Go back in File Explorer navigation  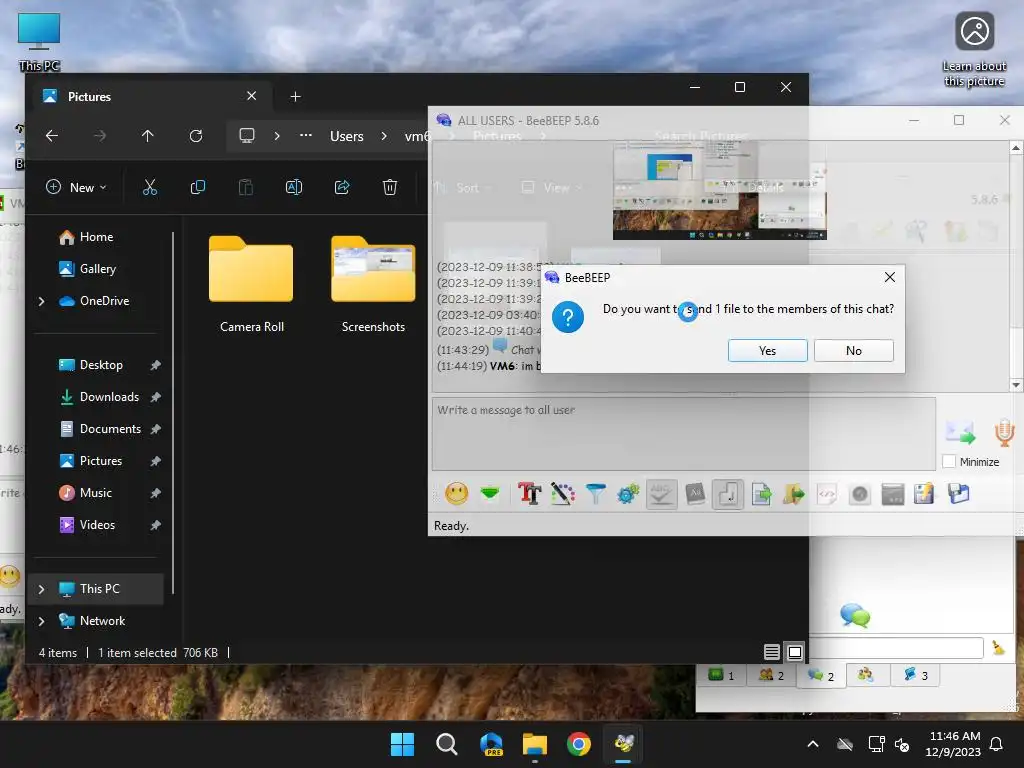52,136
